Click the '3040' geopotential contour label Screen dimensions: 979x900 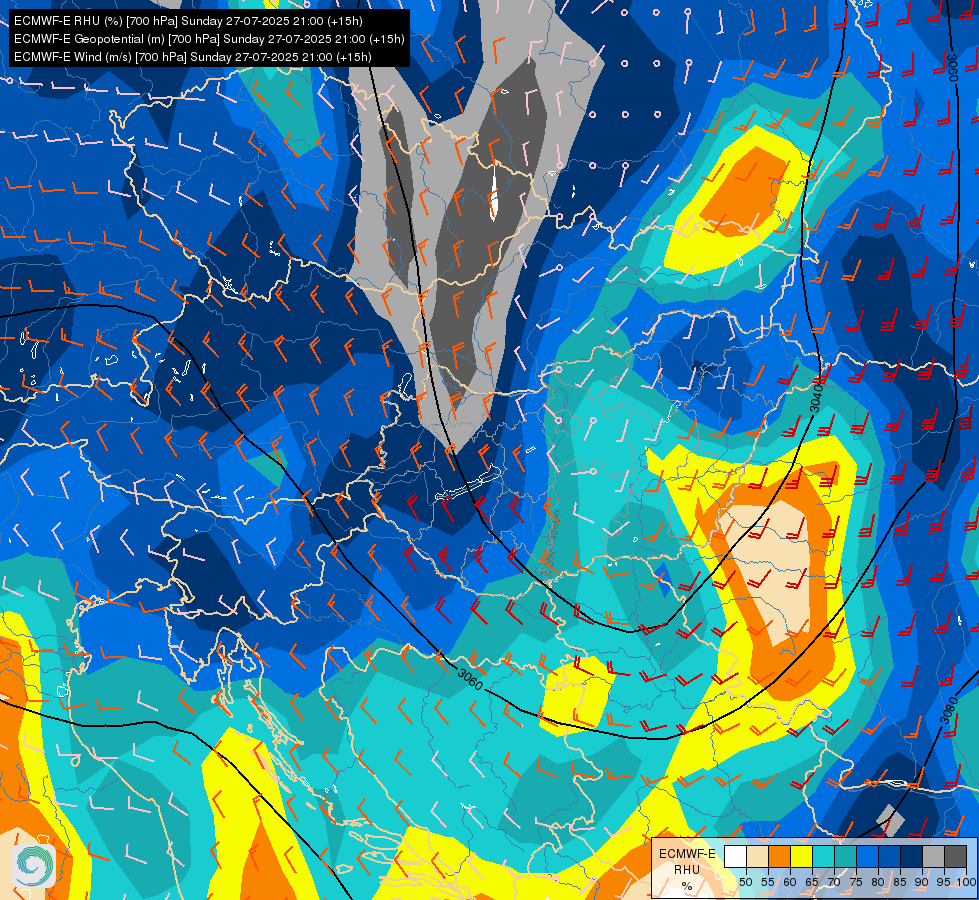click(x=817, y=398)
